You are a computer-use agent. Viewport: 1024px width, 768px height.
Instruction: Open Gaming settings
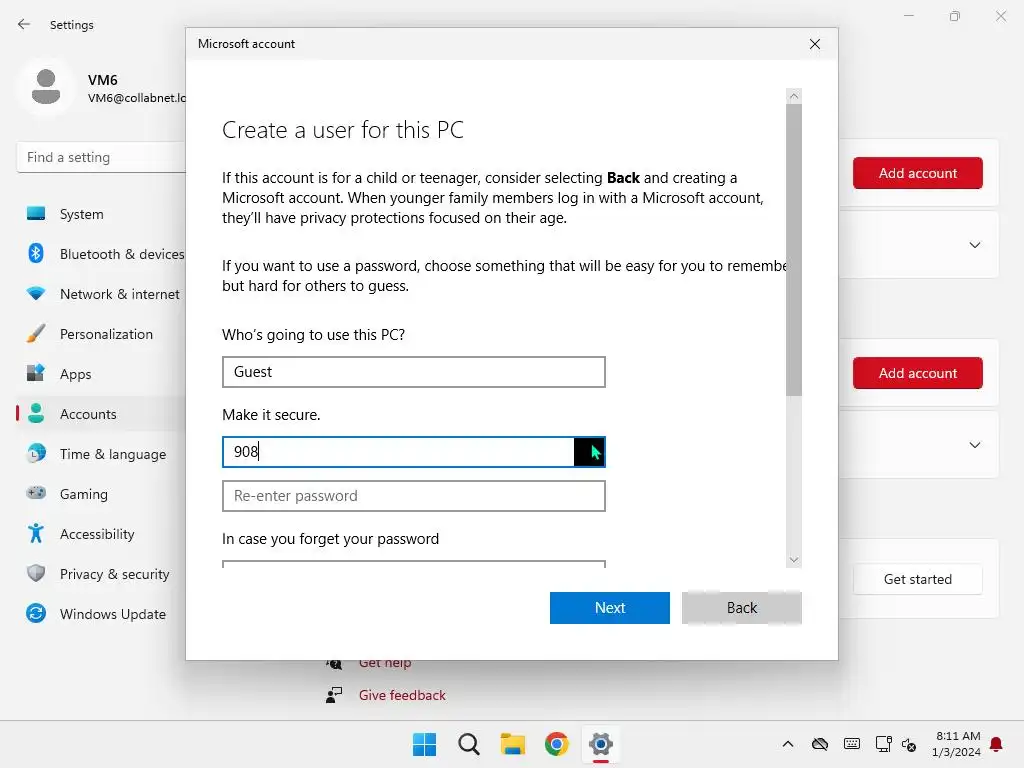coord(84,494)
